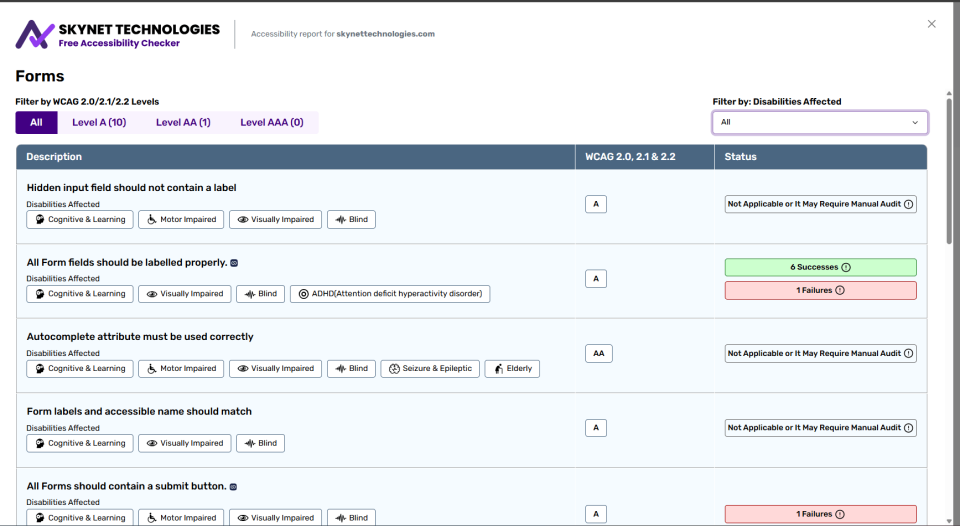Screen dimensions: 960x526
Task: Click the Free Accessibility Checker subtitle
Action: pyautogui.click(x=119, y=43)
